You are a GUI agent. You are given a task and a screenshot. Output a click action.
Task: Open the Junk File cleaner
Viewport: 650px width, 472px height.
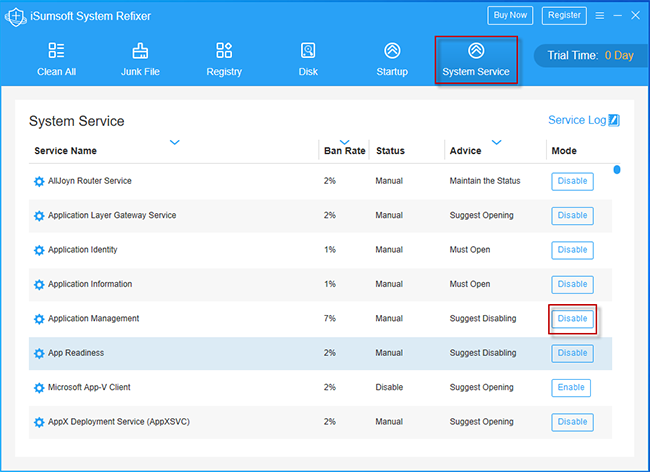pos(139,59)
